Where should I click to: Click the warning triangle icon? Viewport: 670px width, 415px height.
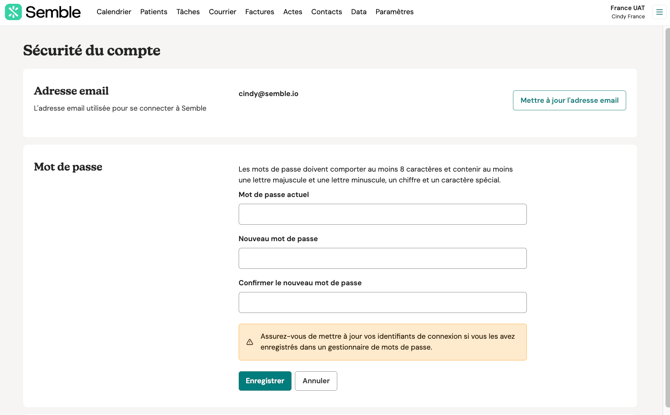(x=250, y=342)
